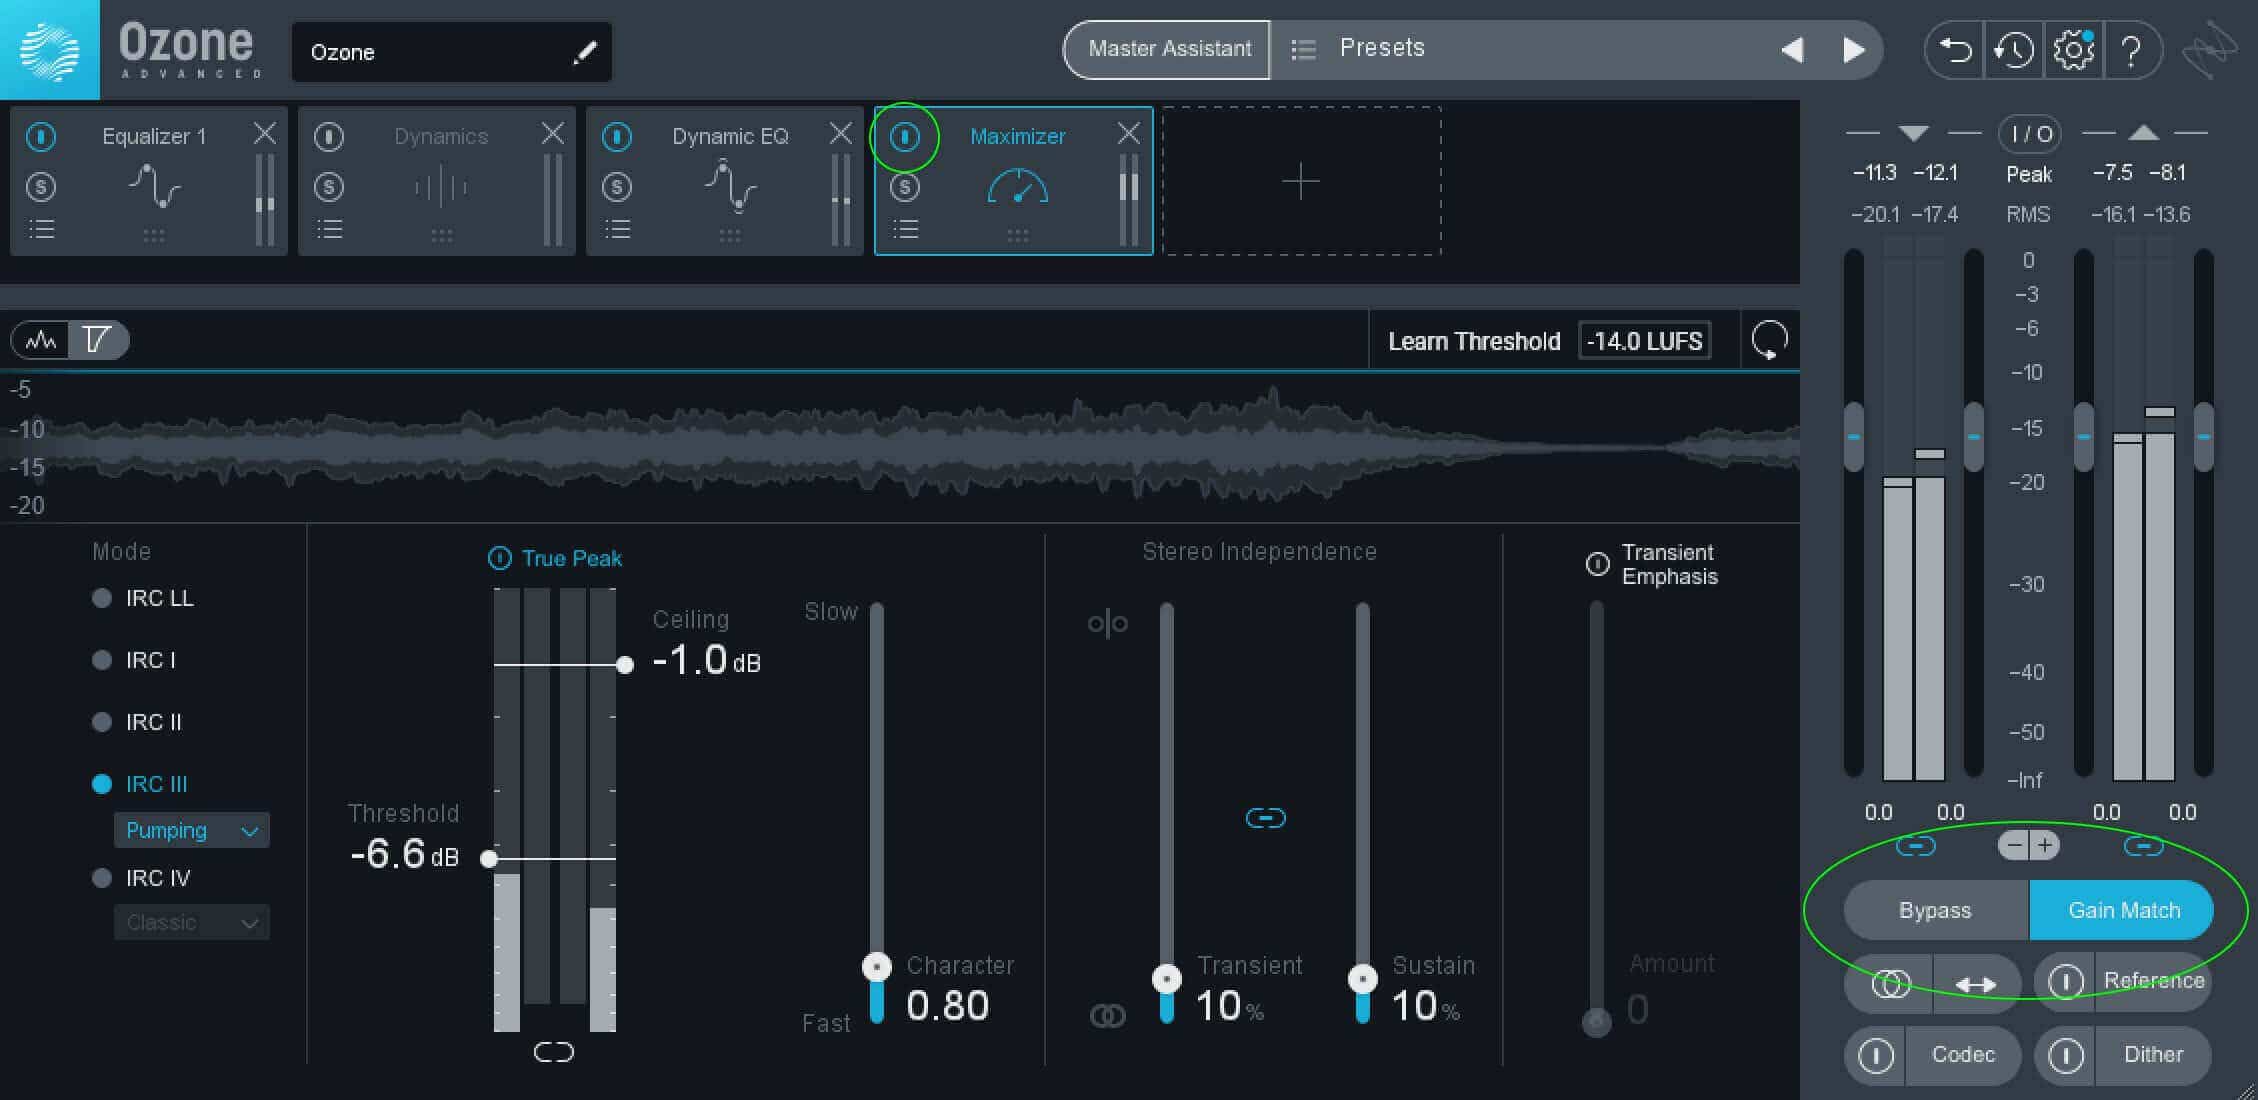Viewport: 2258px width, 1100px height.
Task: Select IRC IV mode
Action: pos(101,878)
